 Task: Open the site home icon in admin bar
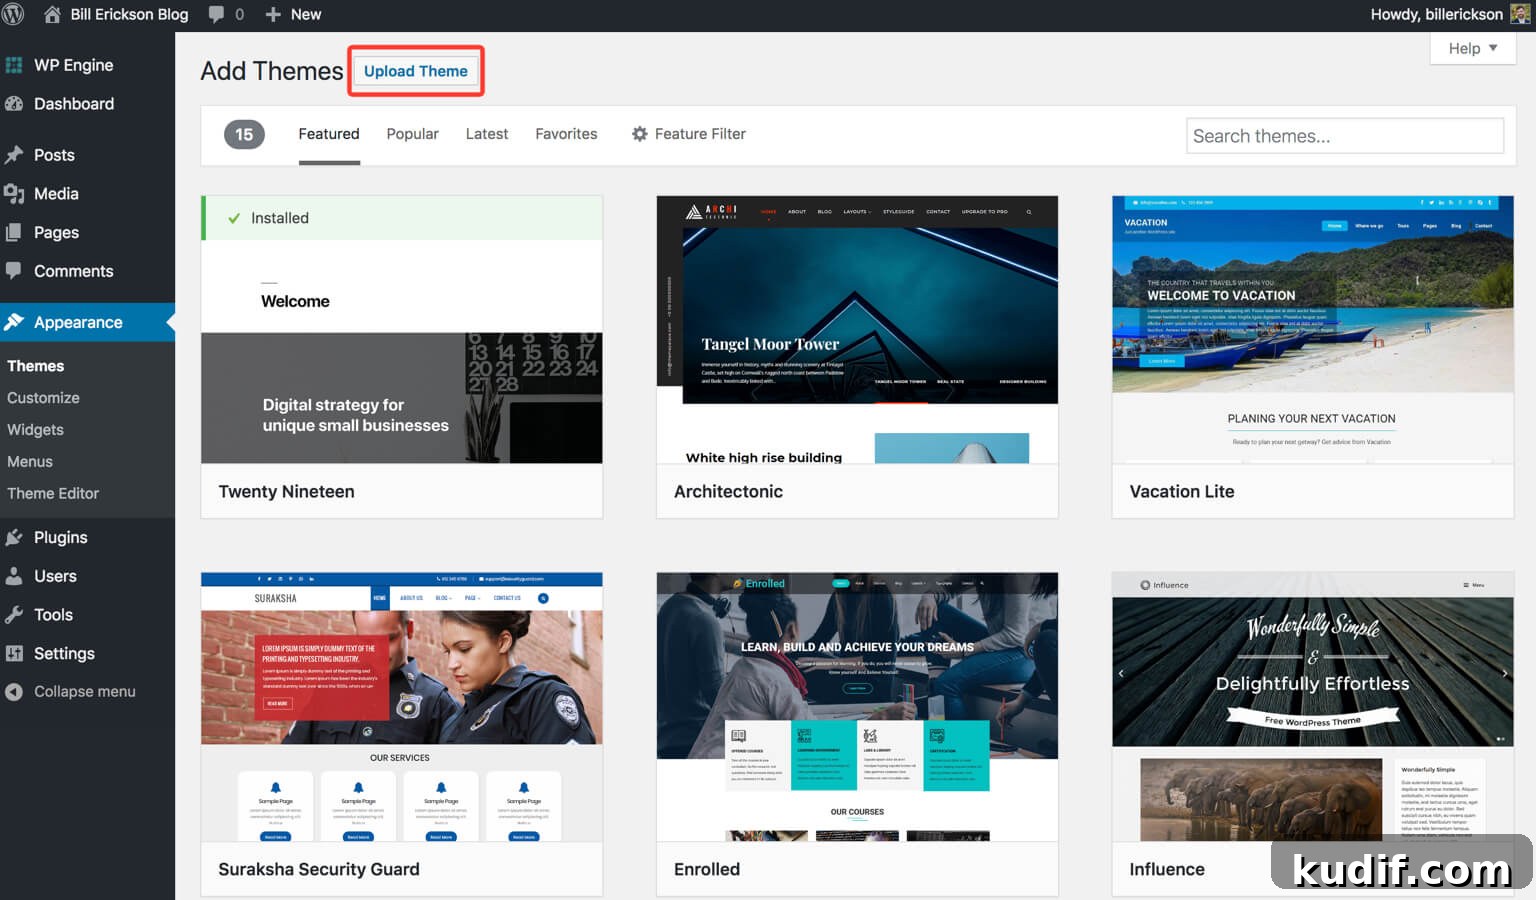click(x=52, y=14)
